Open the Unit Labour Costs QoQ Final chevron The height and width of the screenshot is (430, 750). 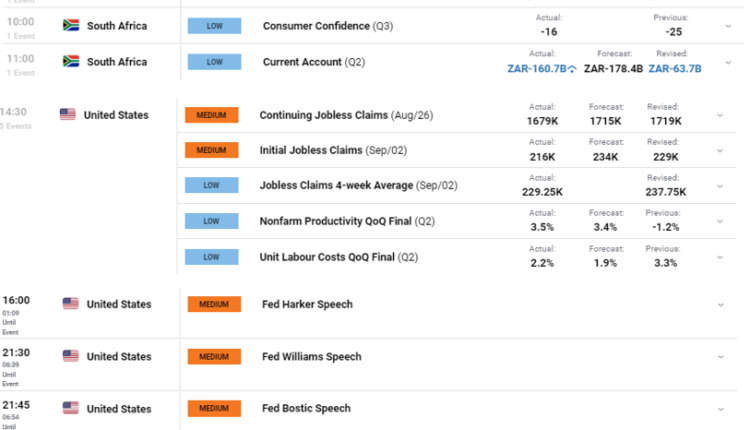720,257
